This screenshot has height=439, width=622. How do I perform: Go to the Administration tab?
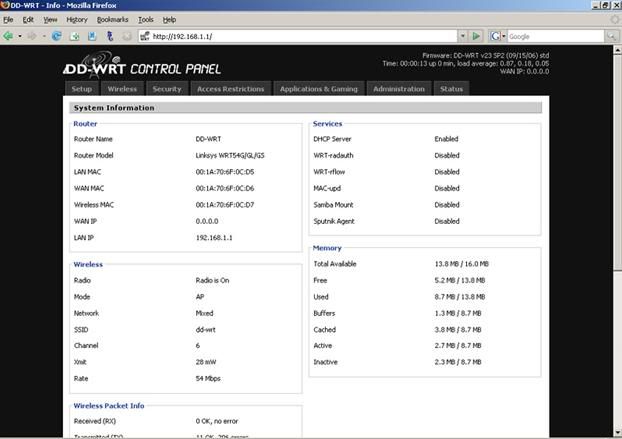398,89
